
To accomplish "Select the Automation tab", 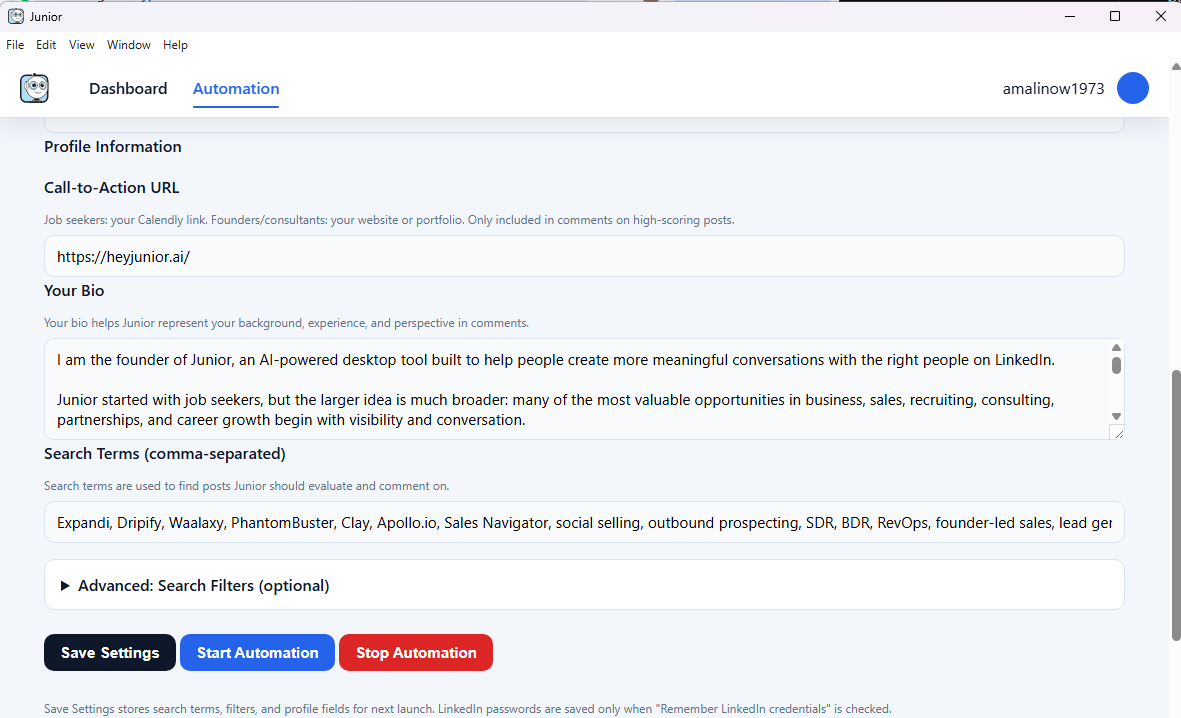I will point(236,88).
